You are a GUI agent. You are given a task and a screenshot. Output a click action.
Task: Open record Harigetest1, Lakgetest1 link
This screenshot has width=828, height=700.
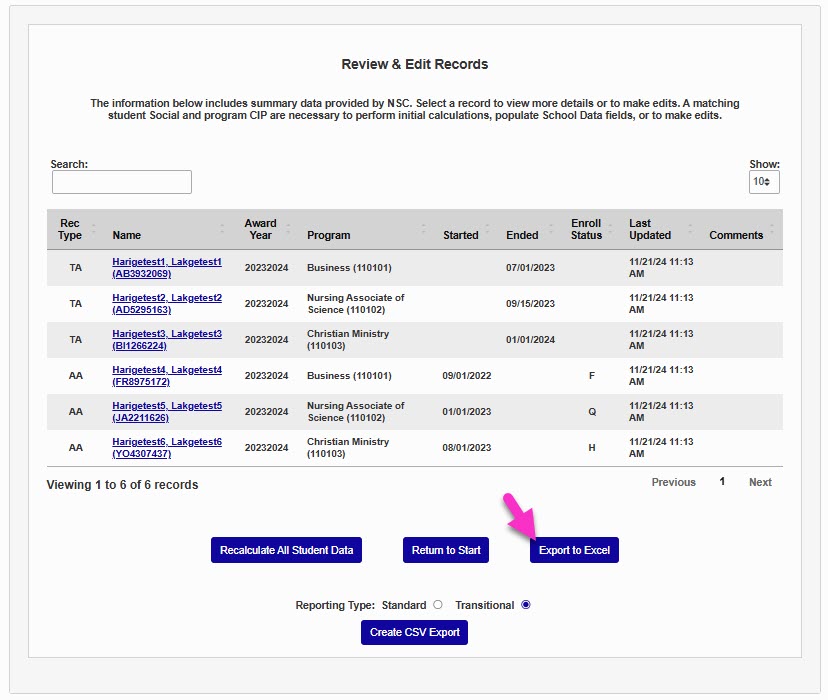click(167, 262)
